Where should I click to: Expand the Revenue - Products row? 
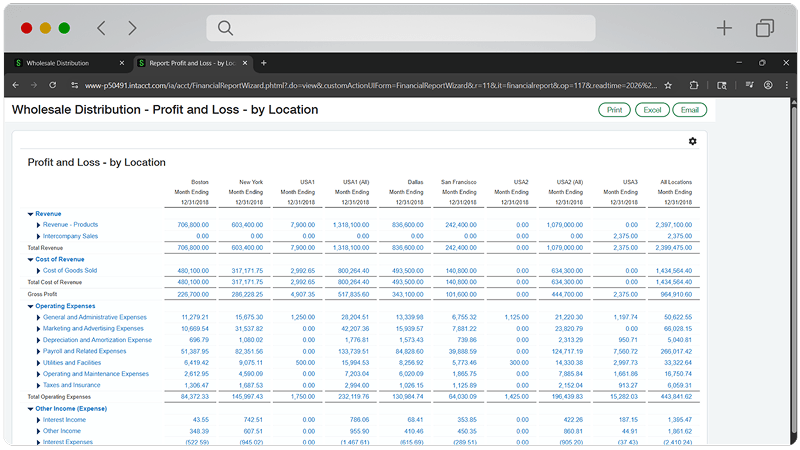point(38,224)
